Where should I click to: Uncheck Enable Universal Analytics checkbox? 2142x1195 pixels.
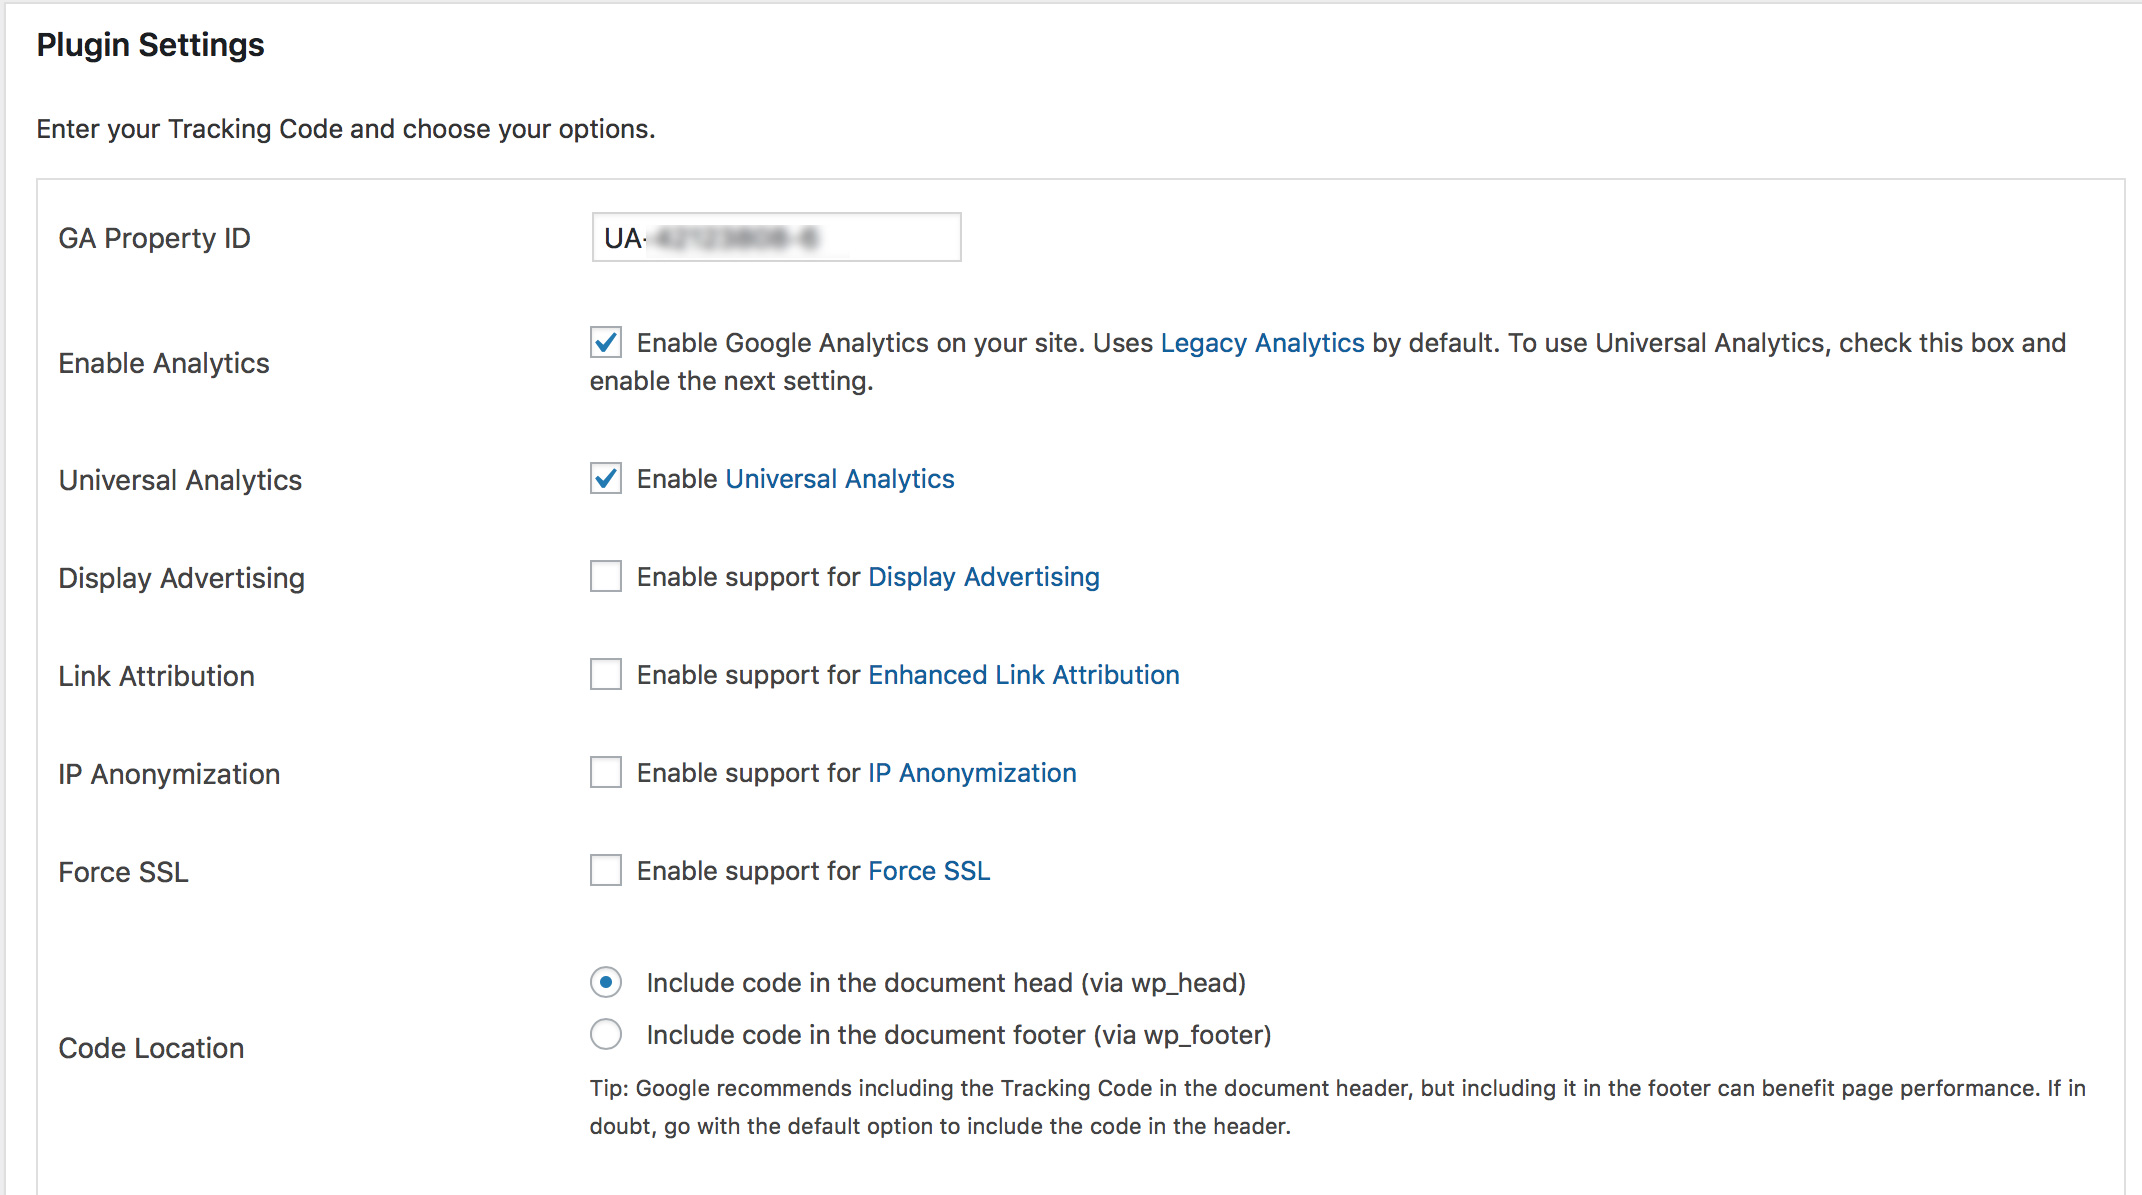tap(606, 478)
